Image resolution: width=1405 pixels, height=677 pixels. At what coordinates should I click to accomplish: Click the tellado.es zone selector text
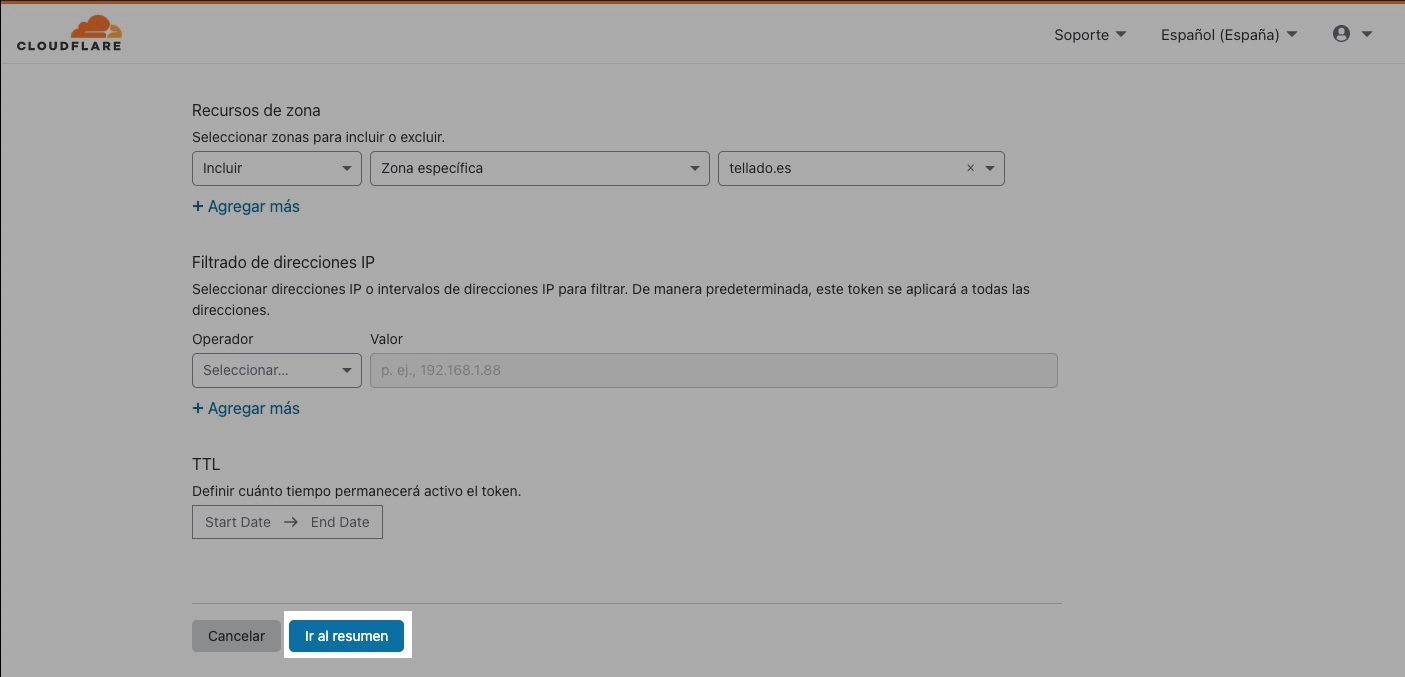760,168
